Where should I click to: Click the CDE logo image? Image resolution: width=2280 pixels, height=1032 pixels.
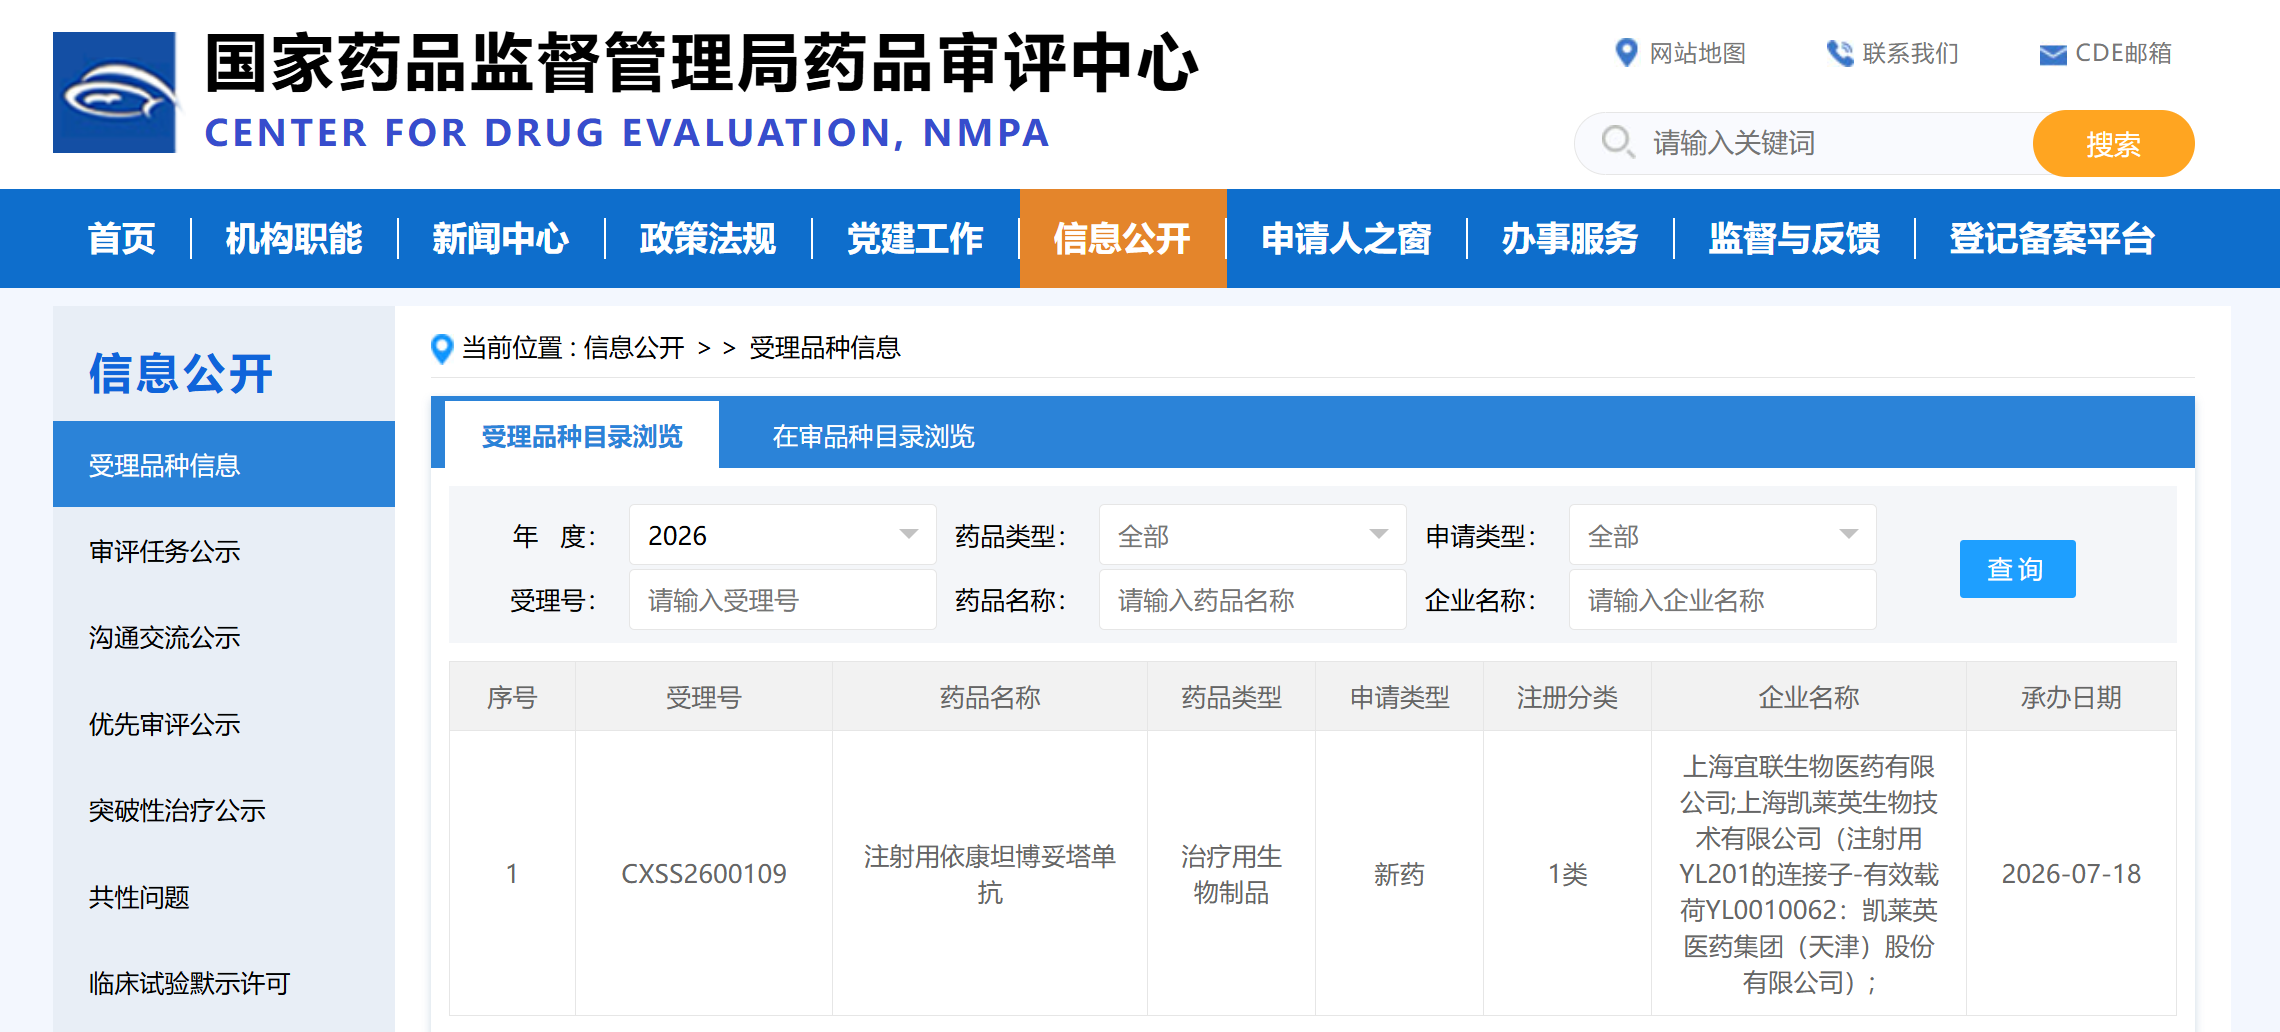(114, 92)
